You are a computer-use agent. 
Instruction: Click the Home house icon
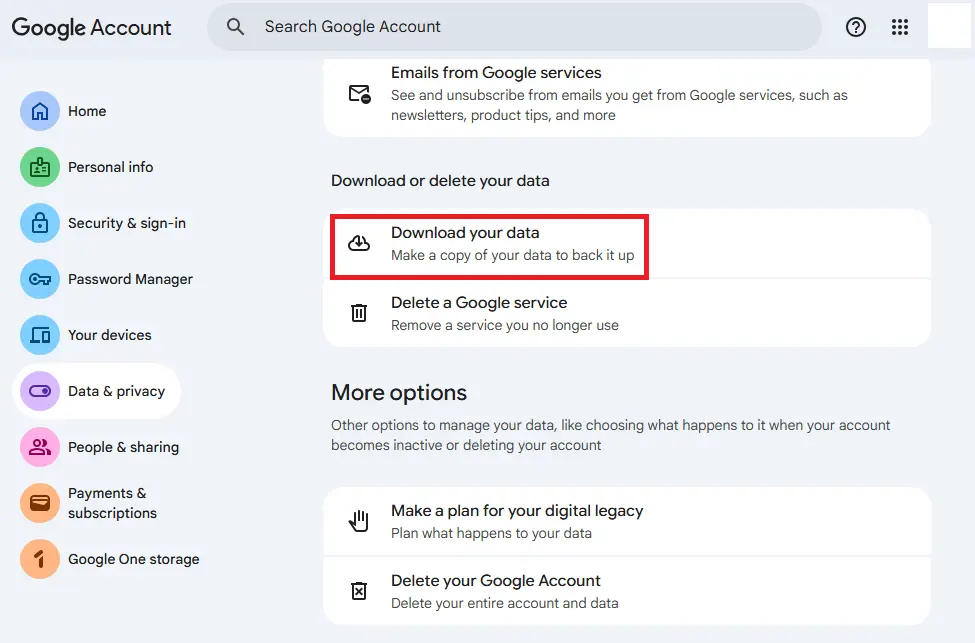pos(39,111)
